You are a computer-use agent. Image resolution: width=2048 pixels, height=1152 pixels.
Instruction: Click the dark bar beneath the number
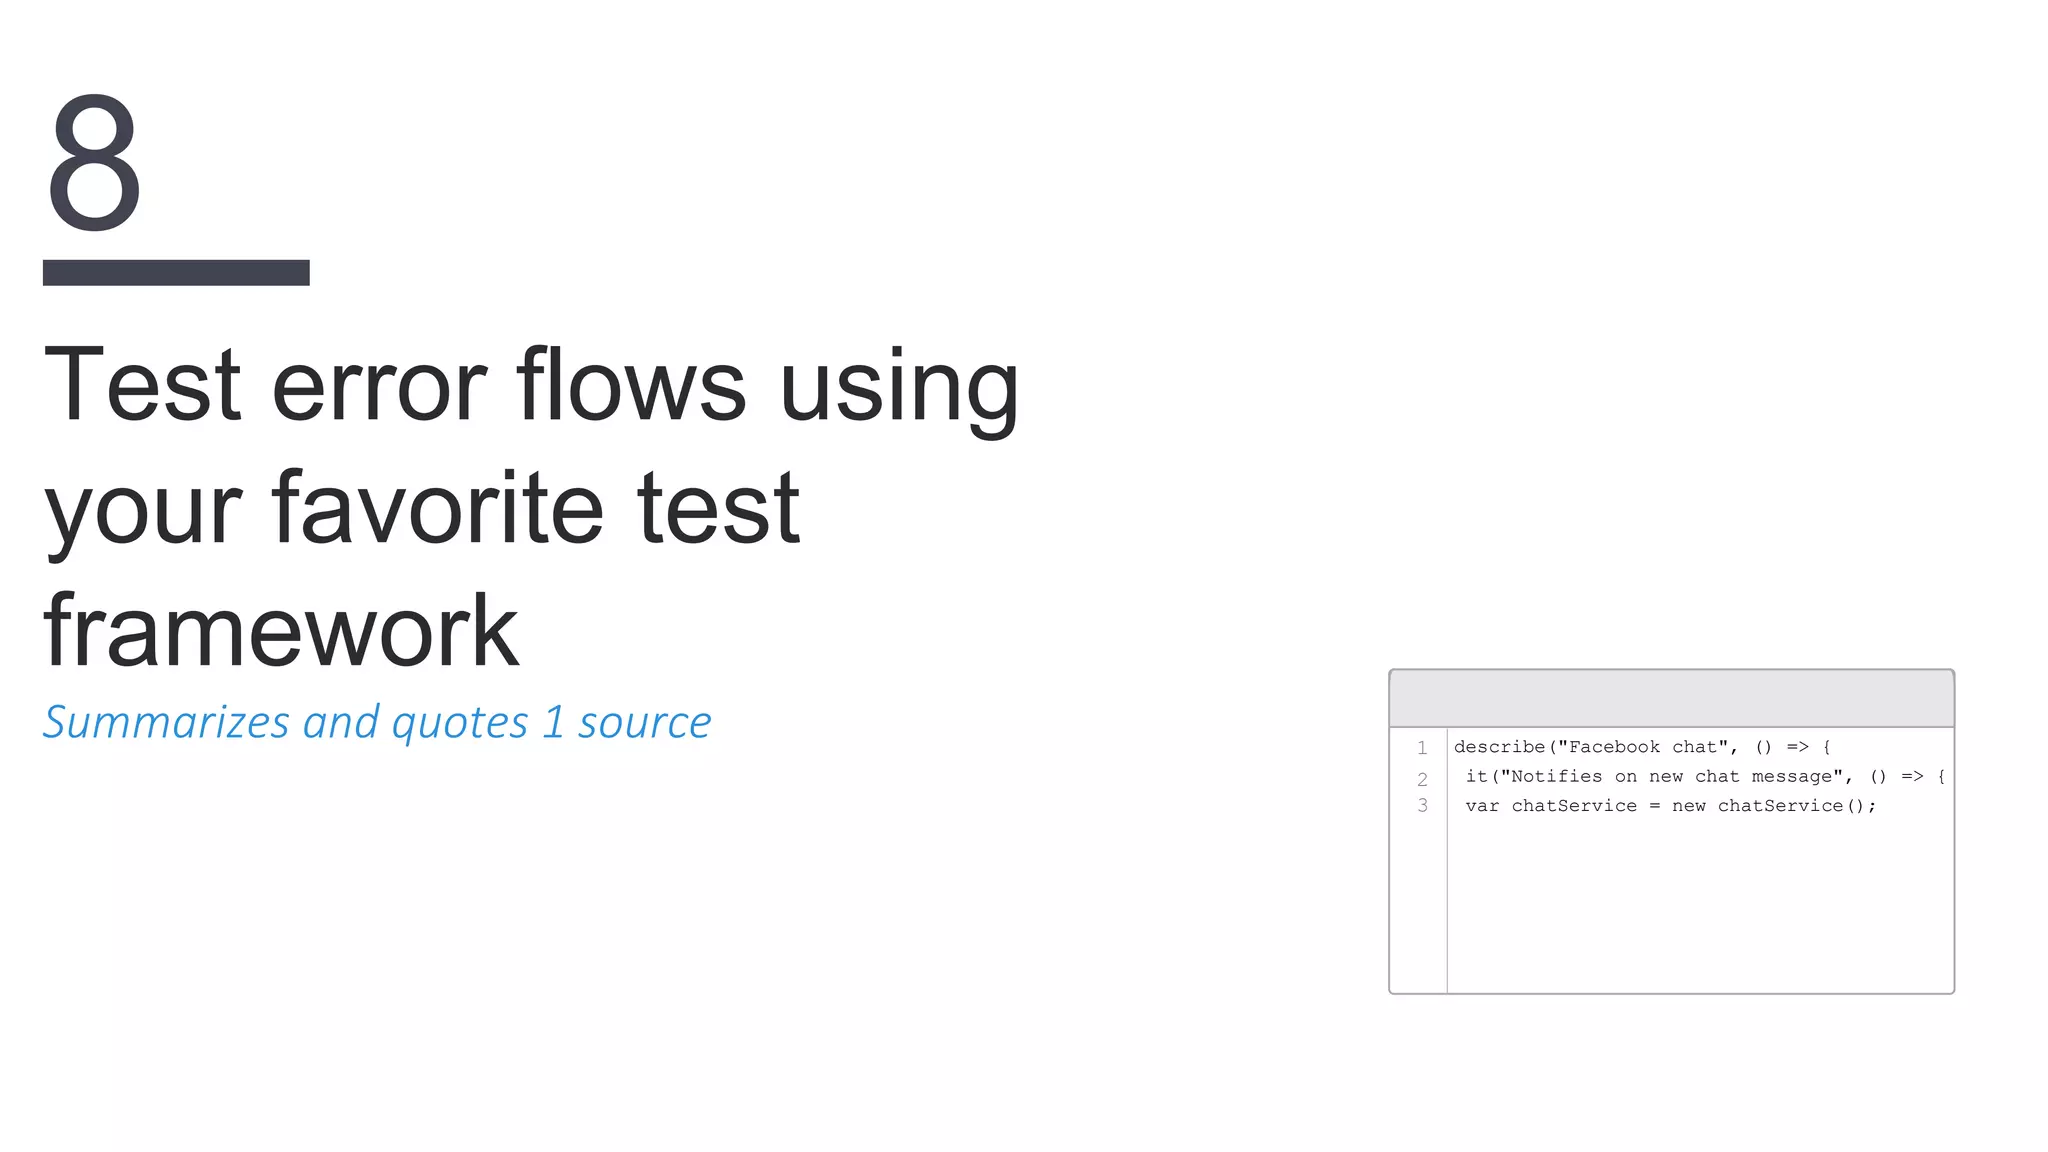[x=176, y=272]
